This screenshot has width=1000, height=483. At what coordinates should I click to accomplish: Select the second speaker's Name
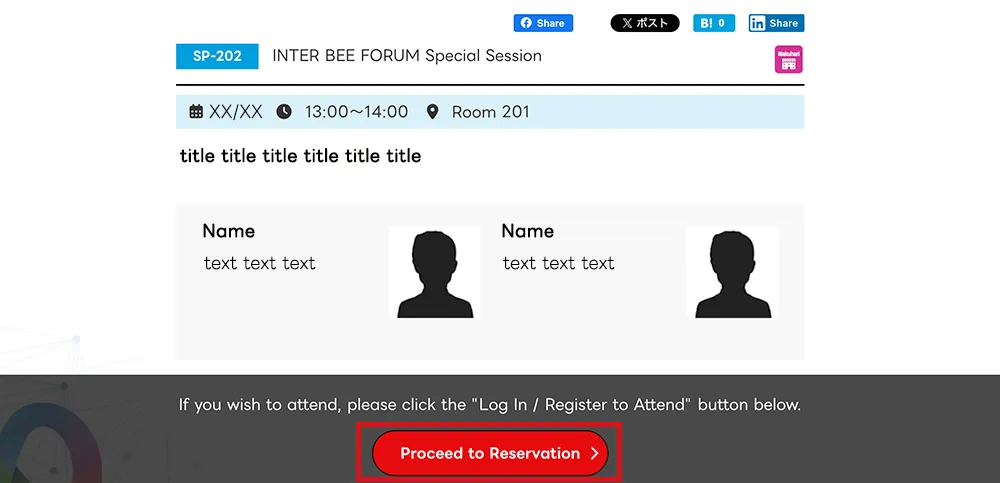[x=527, y=231]
